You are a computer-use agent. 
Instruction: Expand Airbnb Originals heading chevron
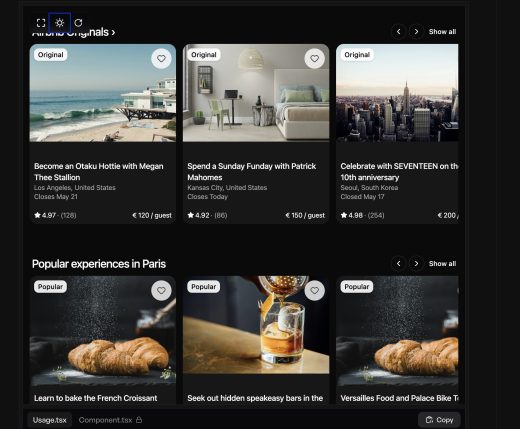pyautogui.click(x=113, y=32)
